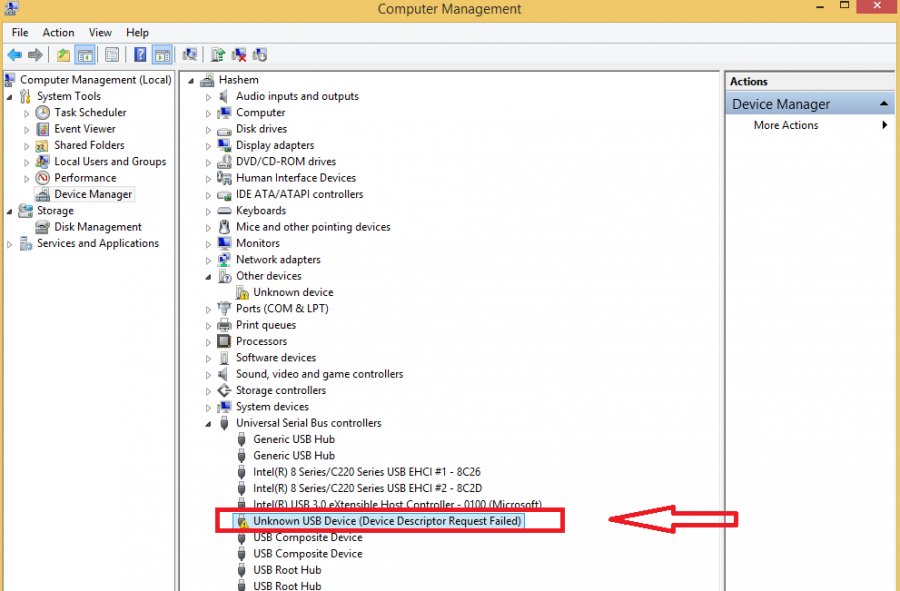Select Device Manager in left tree
The width and height of the screenshot is (900, 591).
[92, 195]
